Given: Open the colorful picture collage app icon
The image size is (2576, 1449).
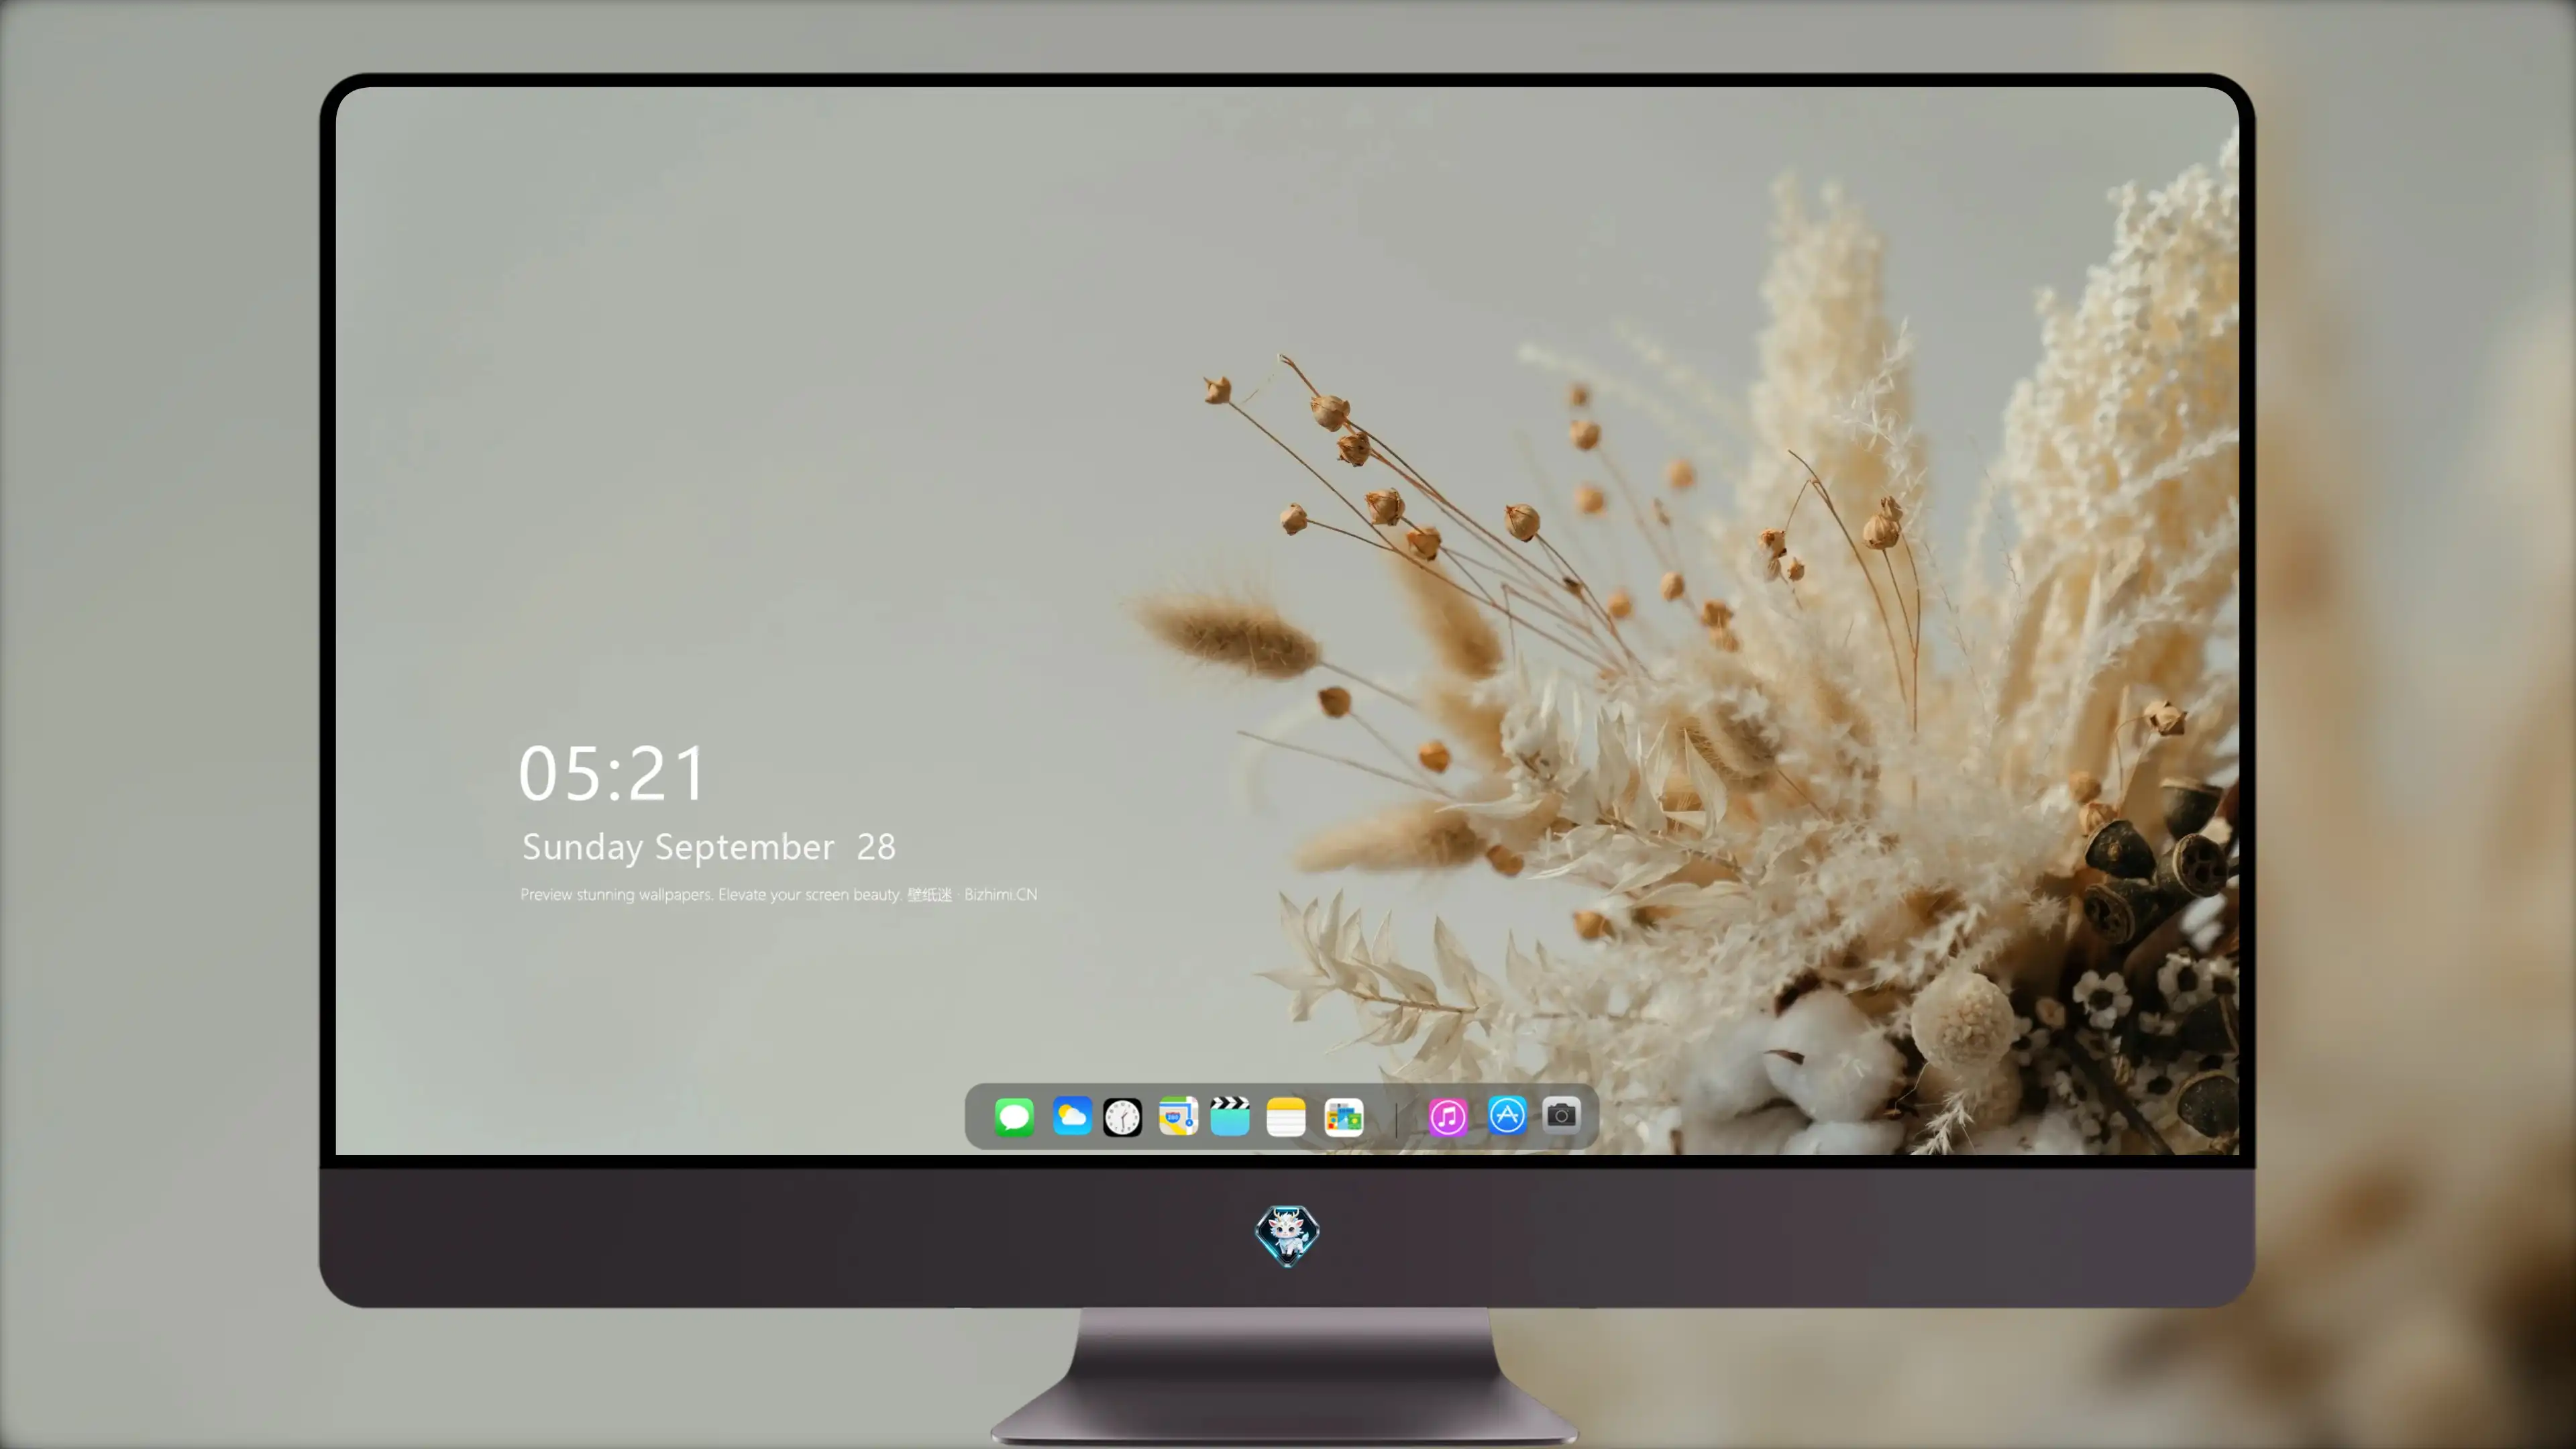Looking at the screenshot, I should click(1344, 1117).
